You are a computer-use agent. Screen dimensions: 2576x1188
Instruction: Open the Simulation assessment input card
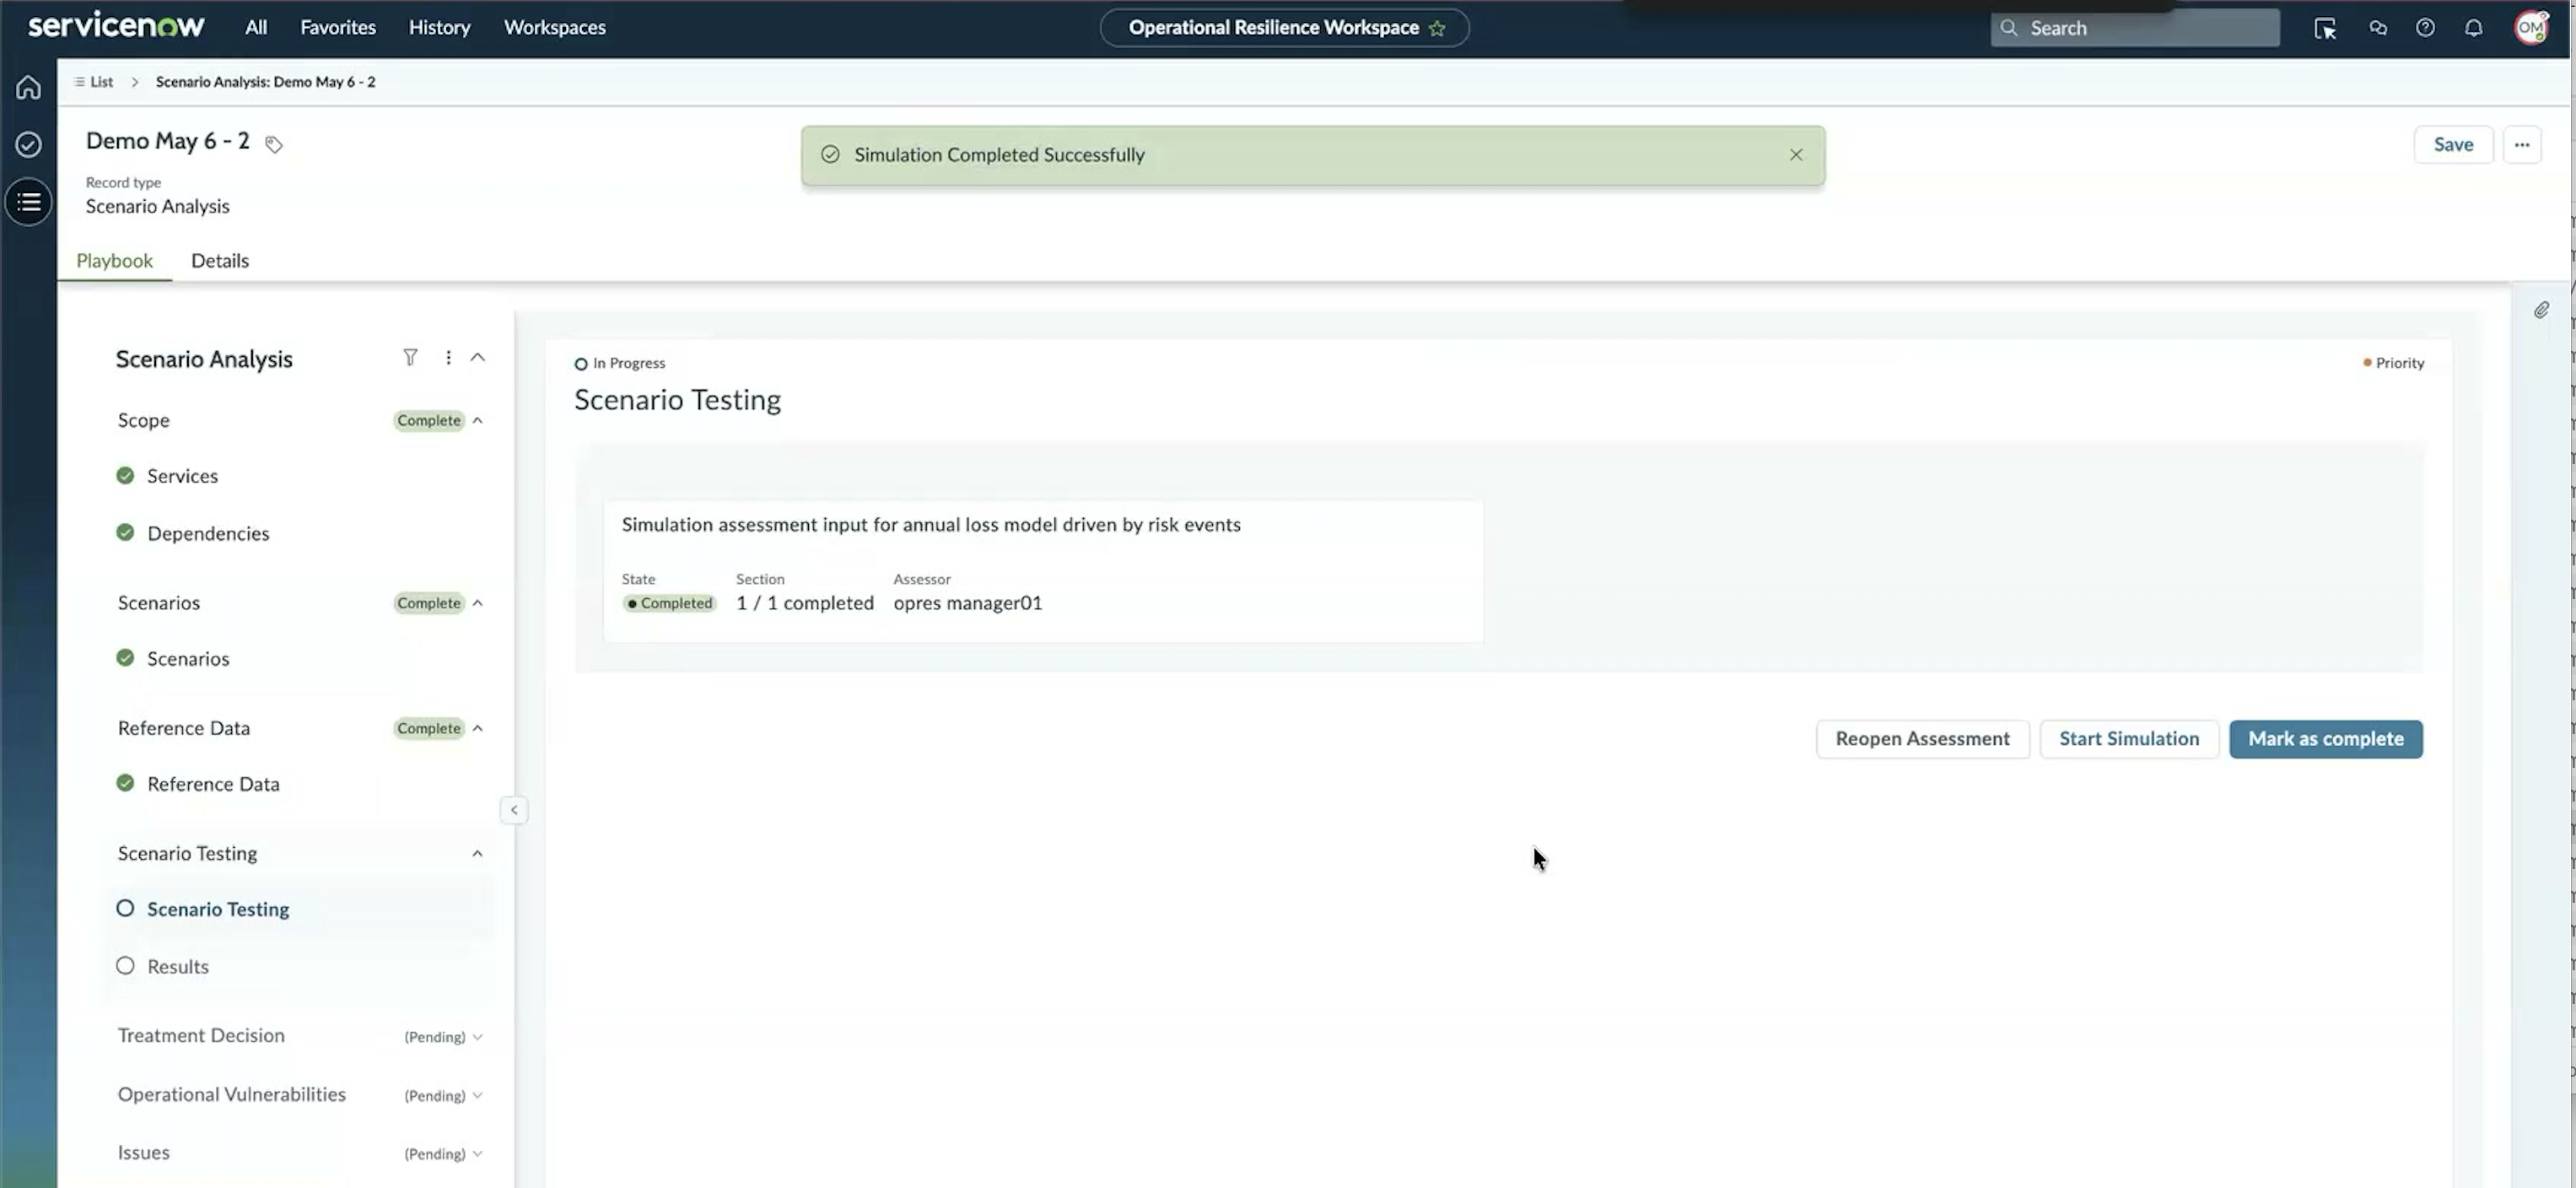[1043, 571]
